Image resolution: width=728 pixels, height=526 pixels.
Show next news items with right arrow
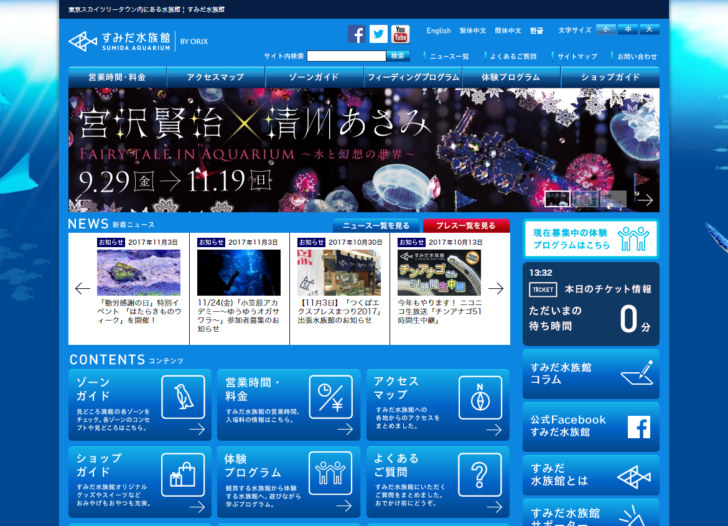click(496, 288)
